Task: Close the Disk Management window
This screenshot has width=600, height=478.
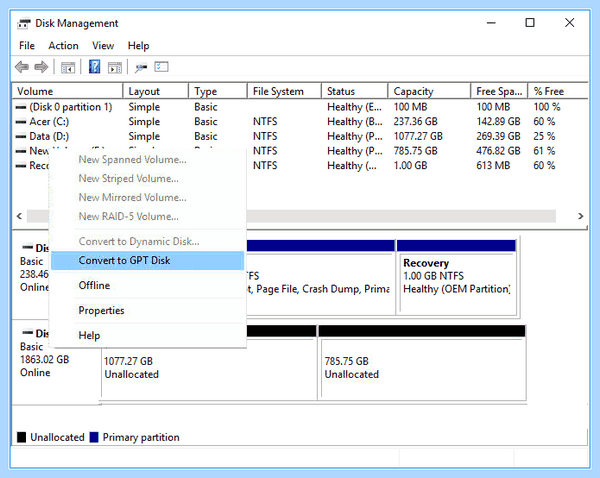Action: coord(569,23)
